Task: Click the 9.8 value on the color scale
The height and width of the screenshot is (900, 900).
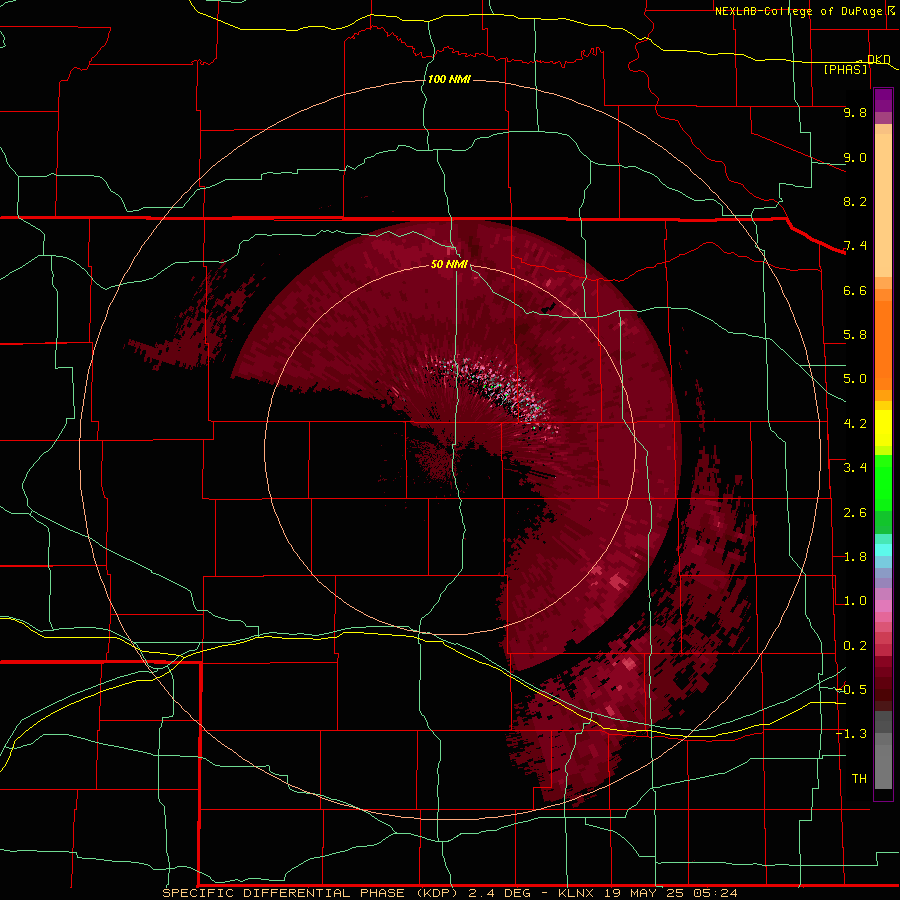Action: (855, 112)
